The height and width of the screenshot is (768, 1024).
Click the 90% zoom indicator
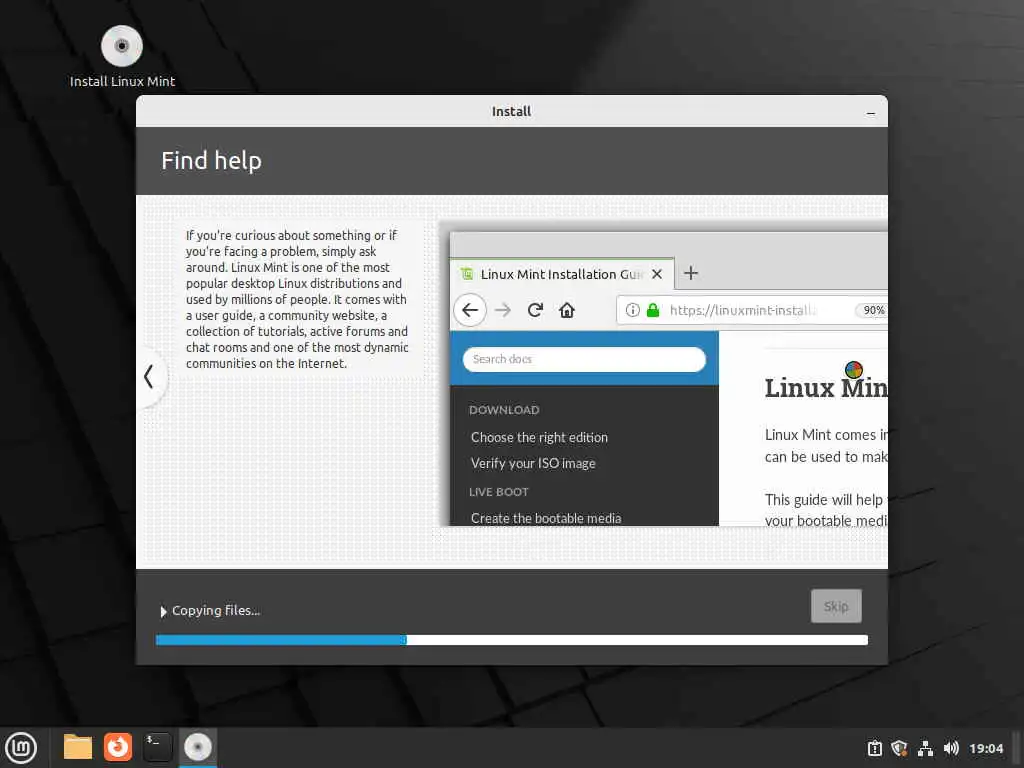(x=872, y=310)
